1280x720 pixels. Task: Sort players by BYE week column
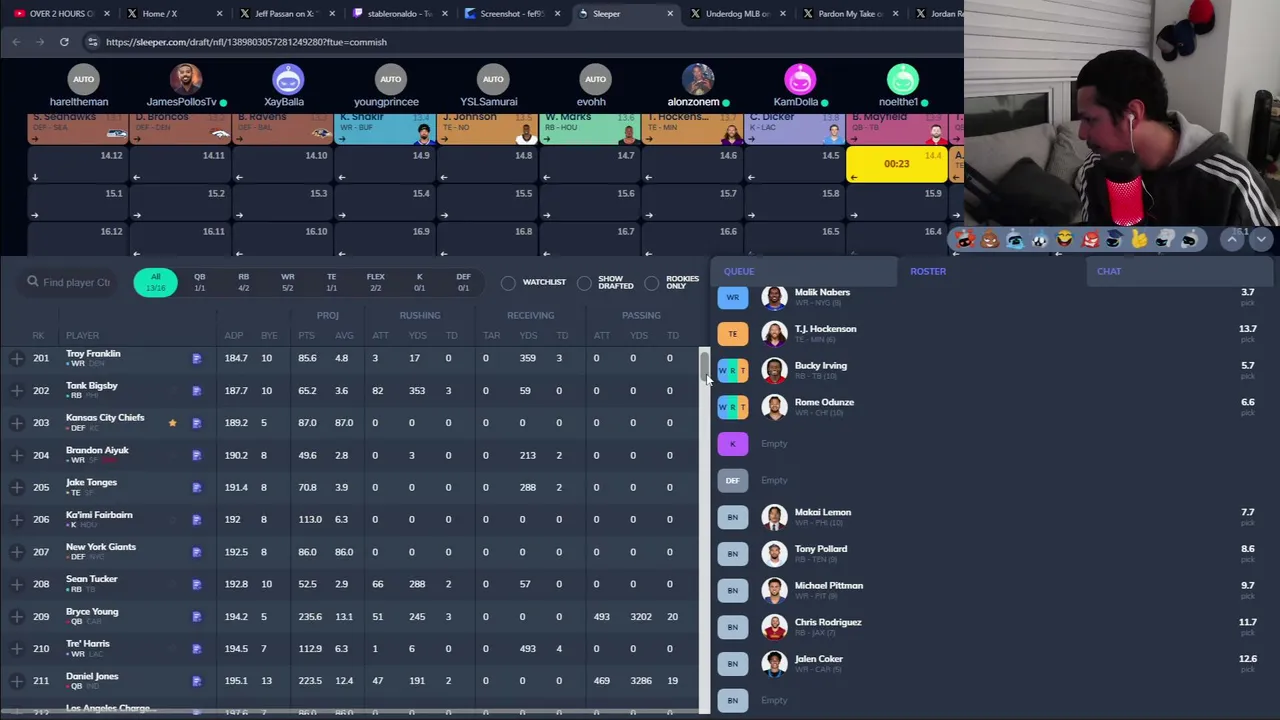(x=269, y=336)
